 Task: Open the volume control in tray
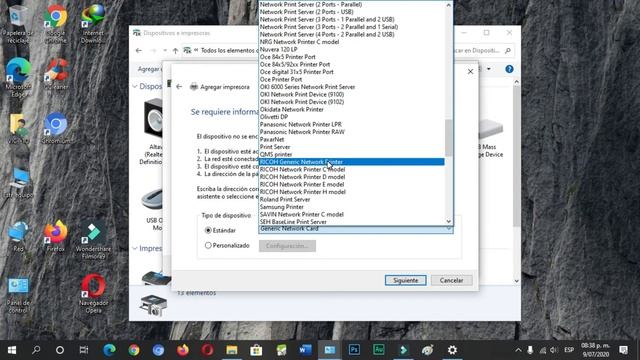pos(553,350)
